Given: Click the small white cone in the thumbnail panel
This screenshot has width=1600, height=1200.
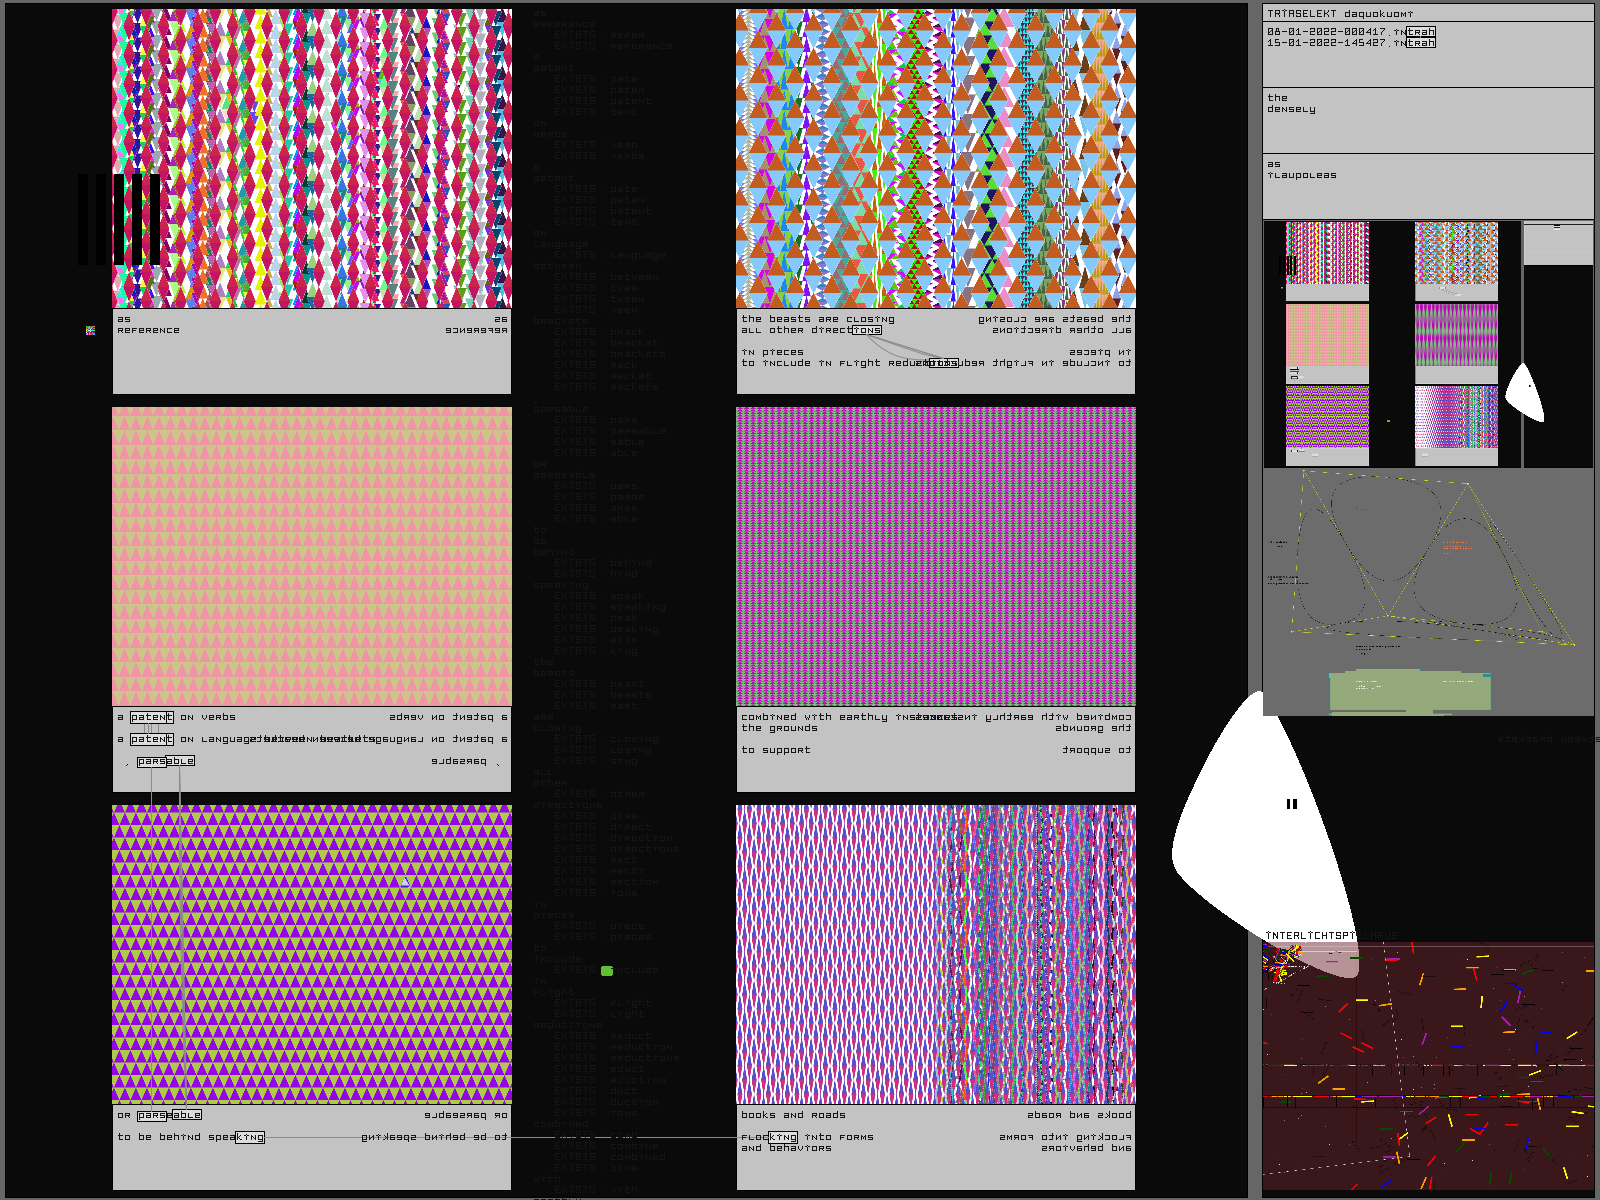Looking at the screenshot, I should (1526, 392).
